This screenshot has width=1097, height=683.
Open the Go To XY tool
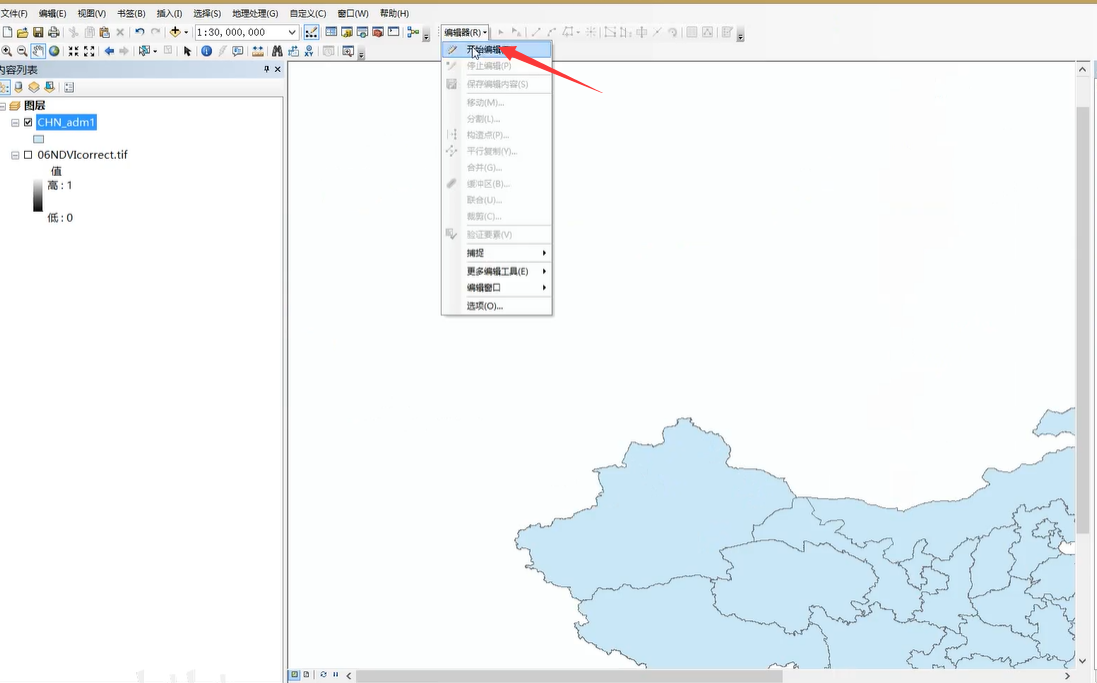(309, 51)
